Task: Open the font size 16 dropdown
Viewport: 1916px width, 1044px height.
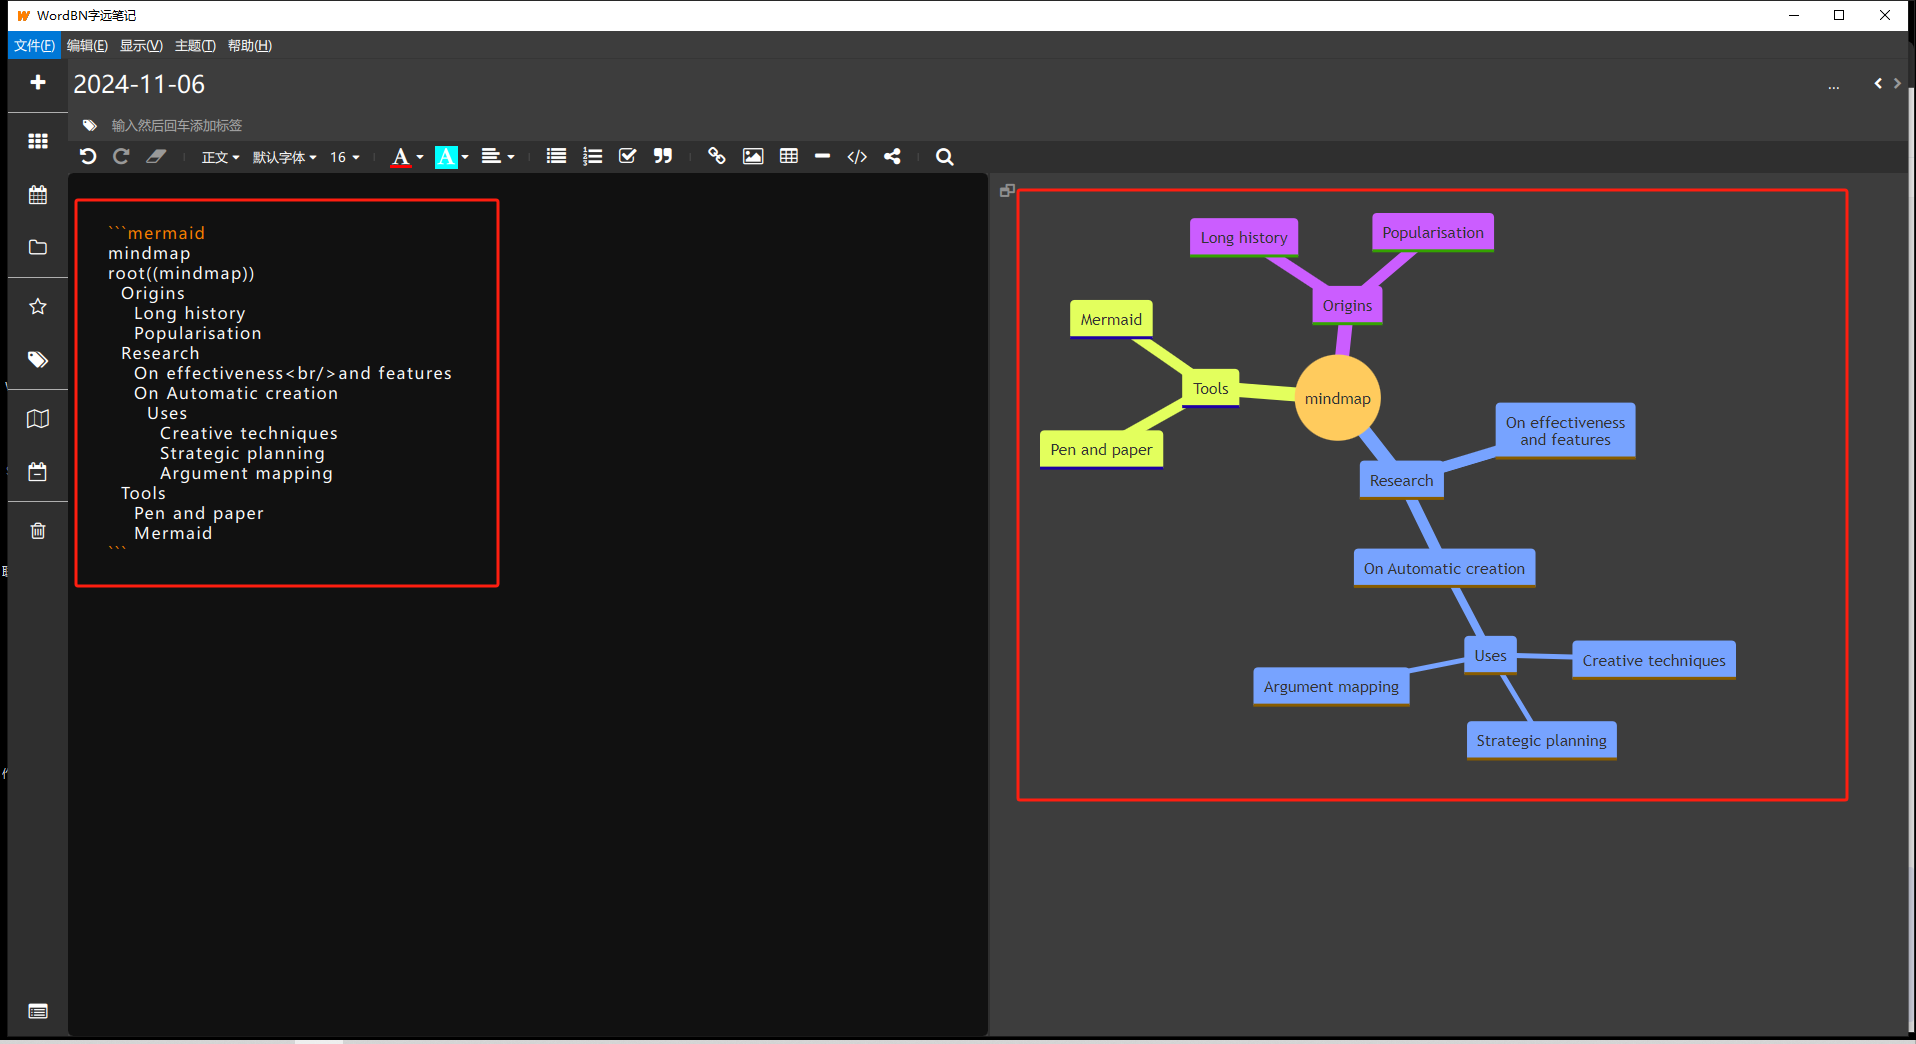Action: point(345,157)
